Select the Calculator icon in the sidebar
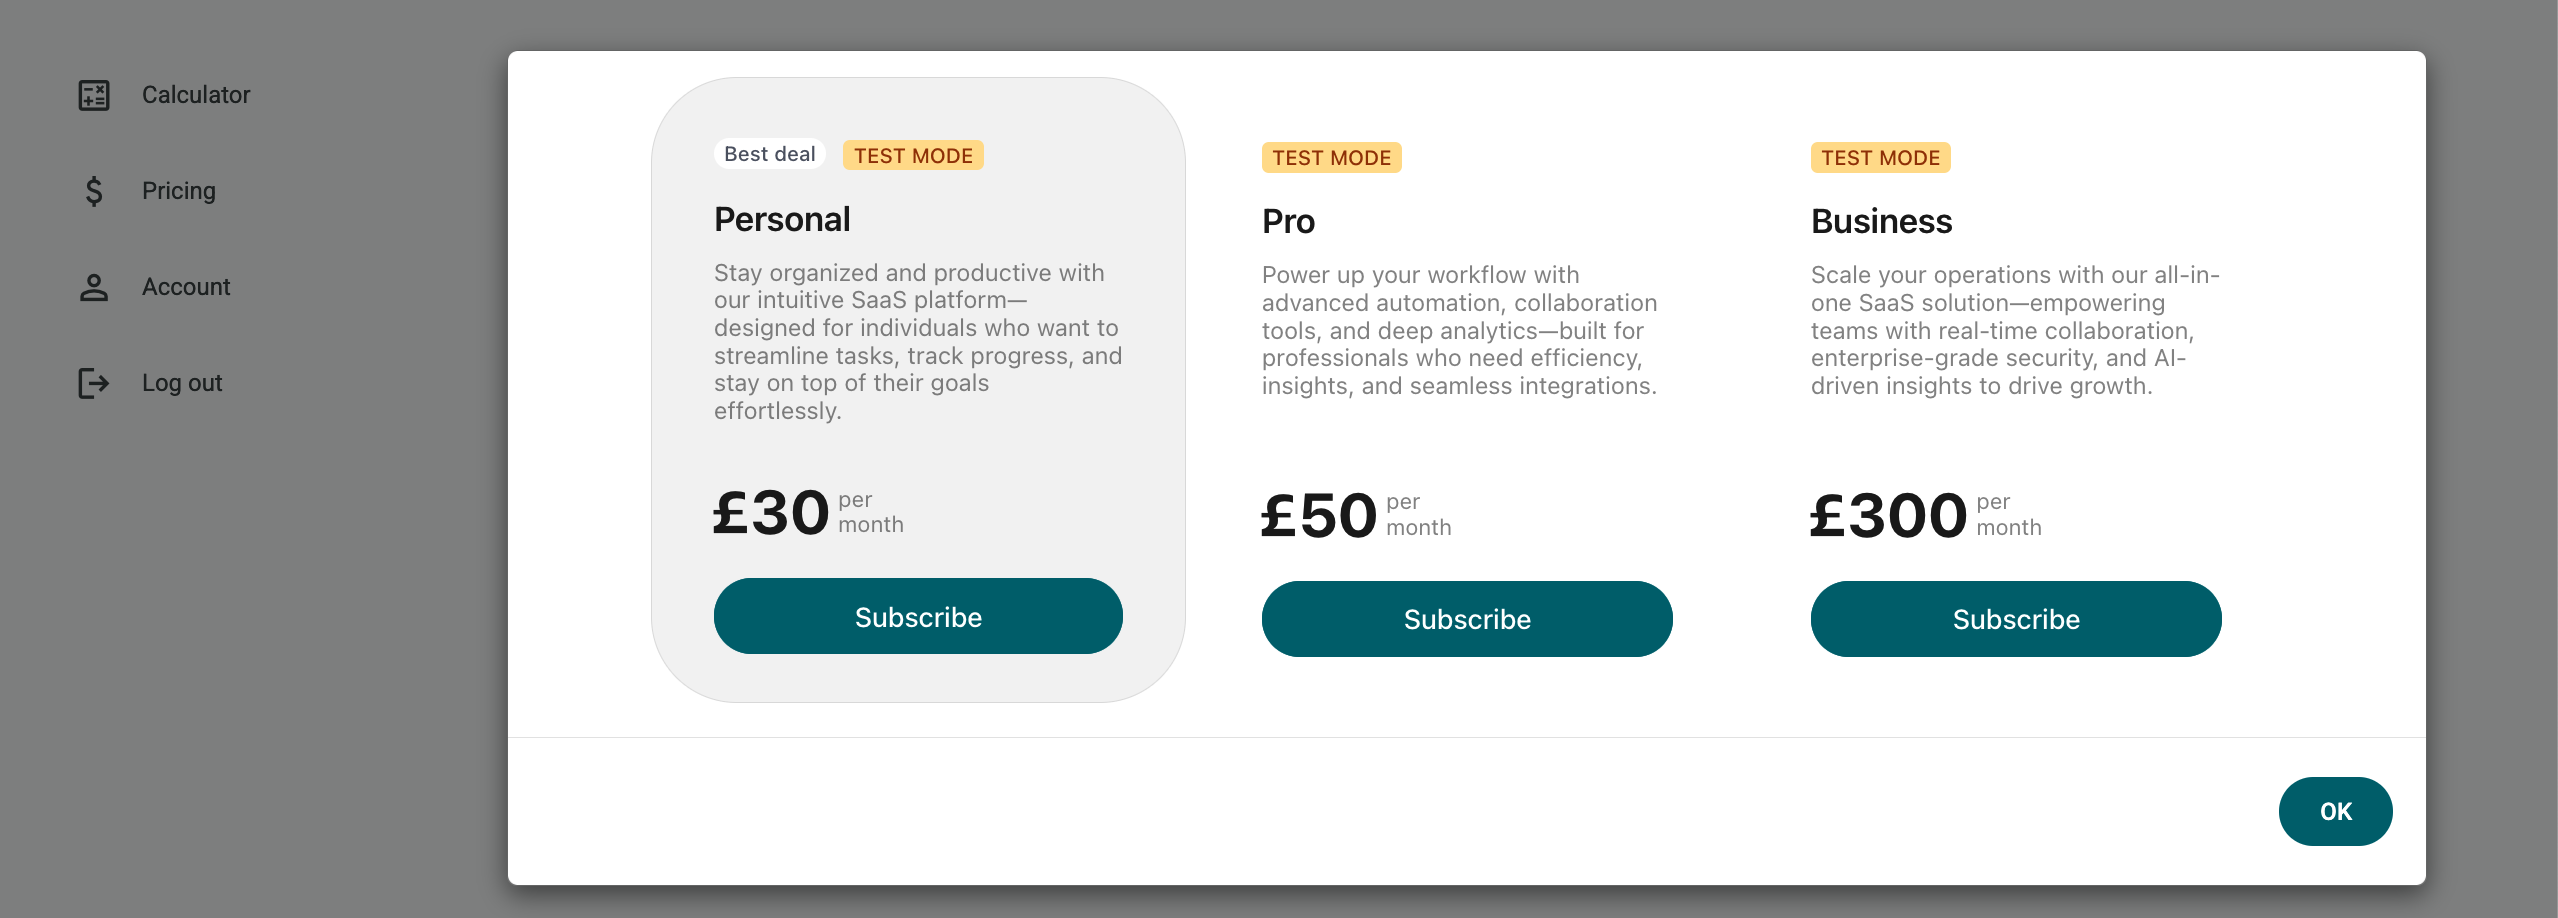2558x918 pixels. 95,94
